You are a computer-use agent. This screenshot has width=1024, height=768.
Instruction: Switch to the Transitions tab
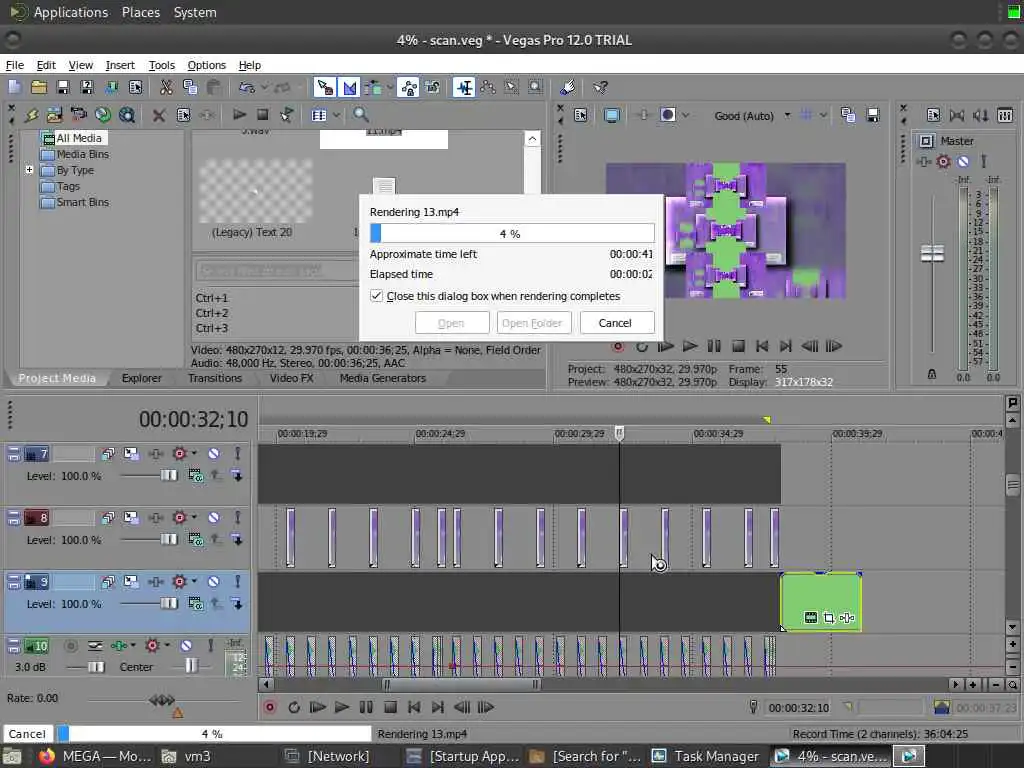[215, 378]
